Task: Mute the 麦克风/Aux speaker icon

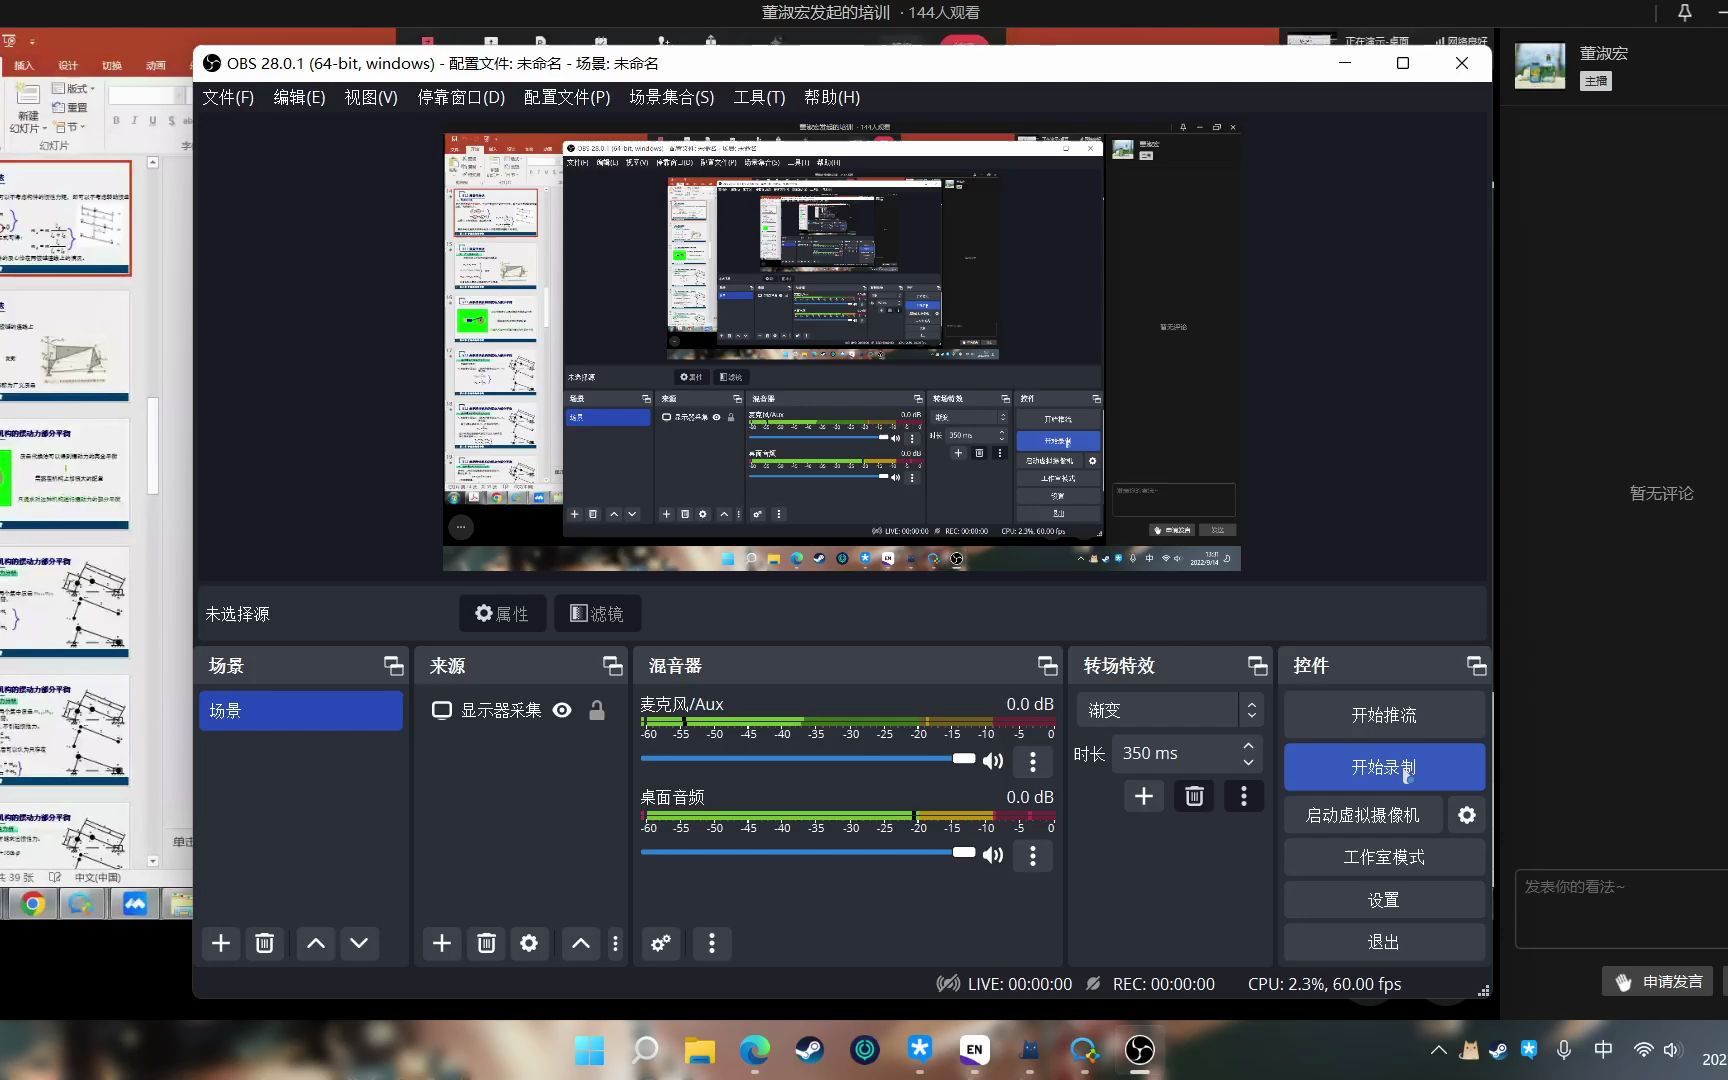Action: coord(993,762)
